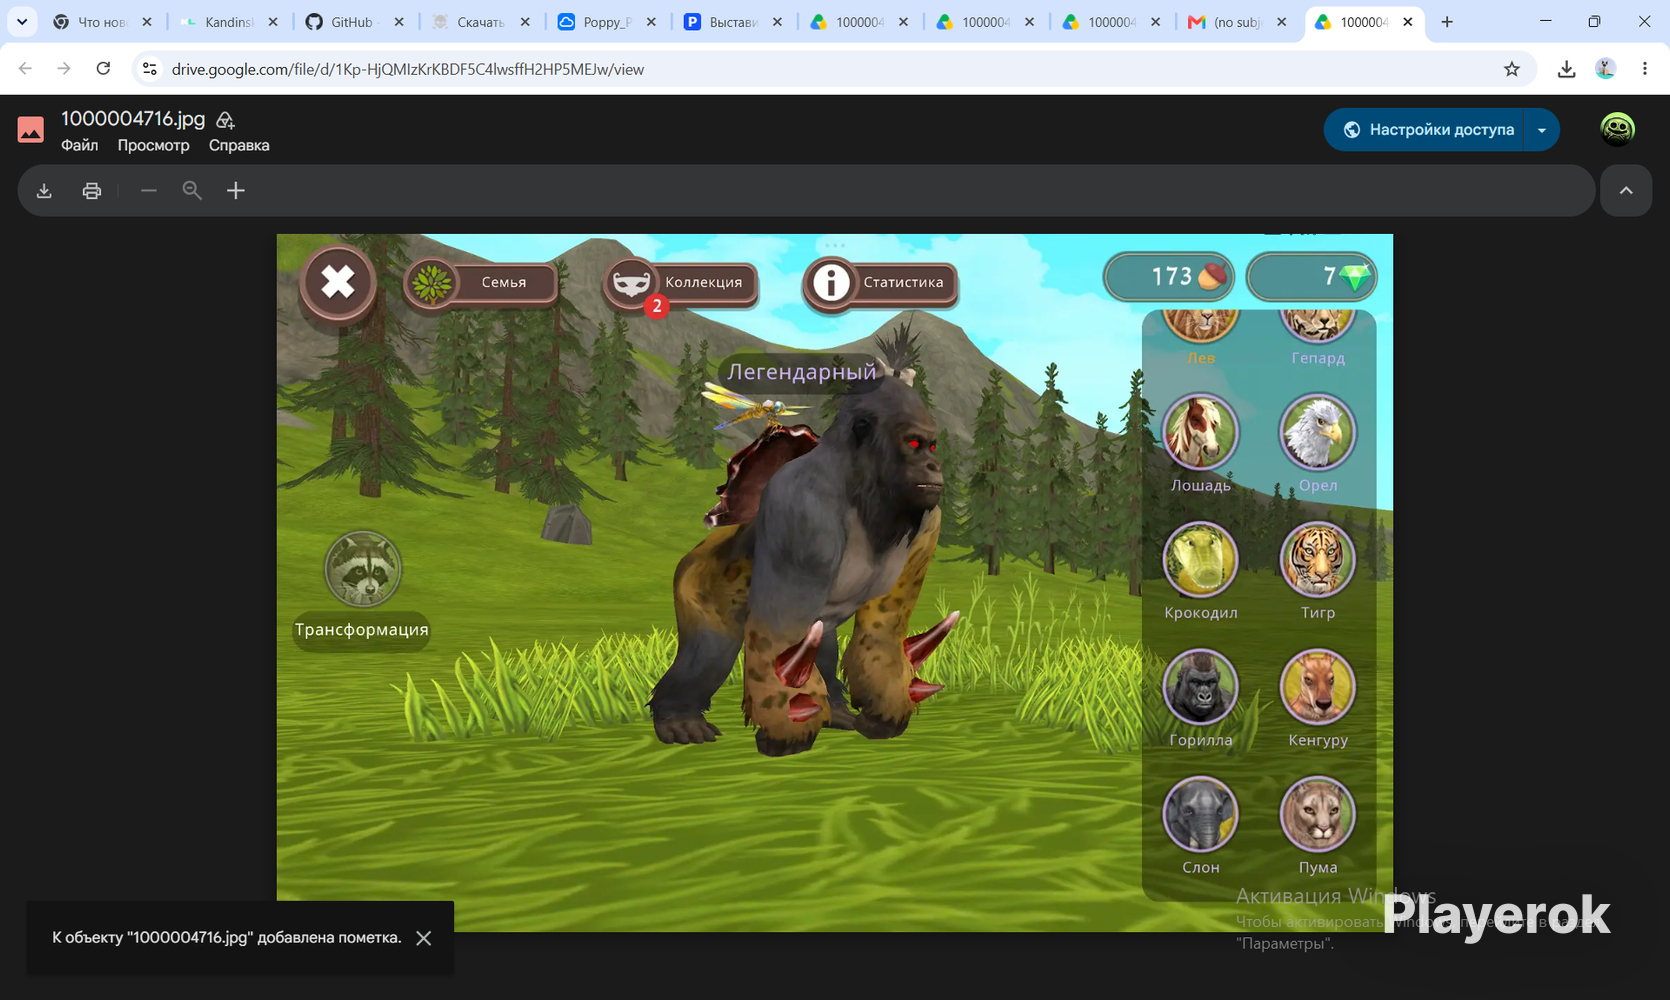This screenshot has height=1000, width=1670.
Task: Click the 1000004716.jpg file name
Action: (133, 118)
